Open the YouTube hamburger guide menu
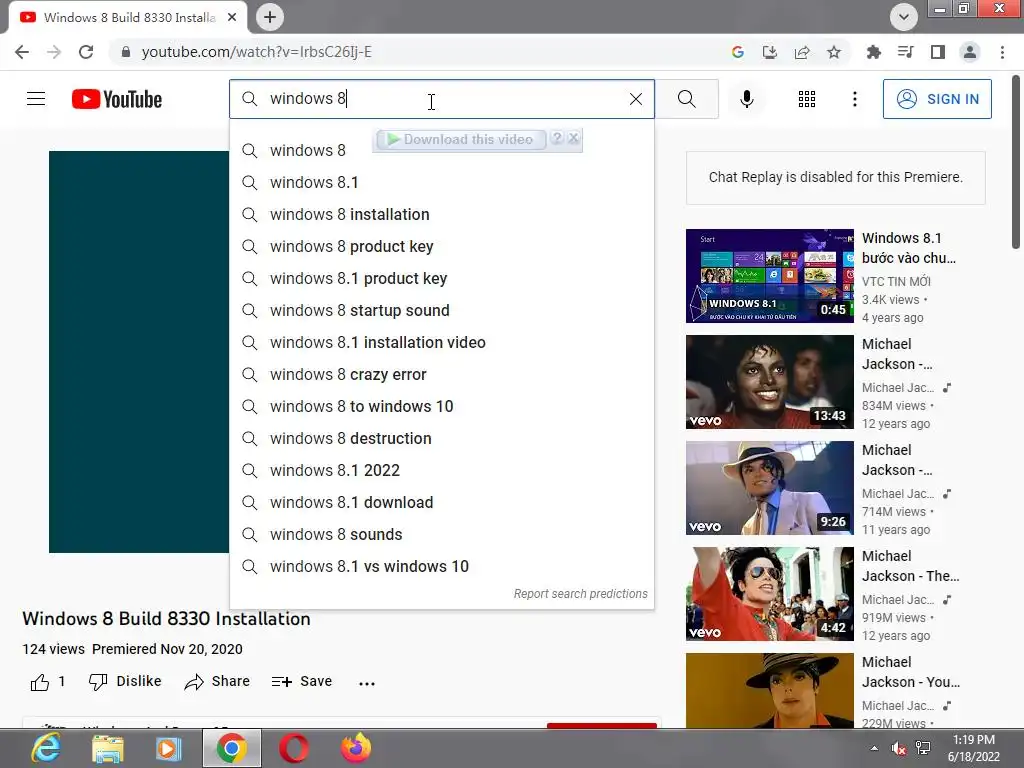Screen dimensions: 1024x768 [x=36, y=99]
